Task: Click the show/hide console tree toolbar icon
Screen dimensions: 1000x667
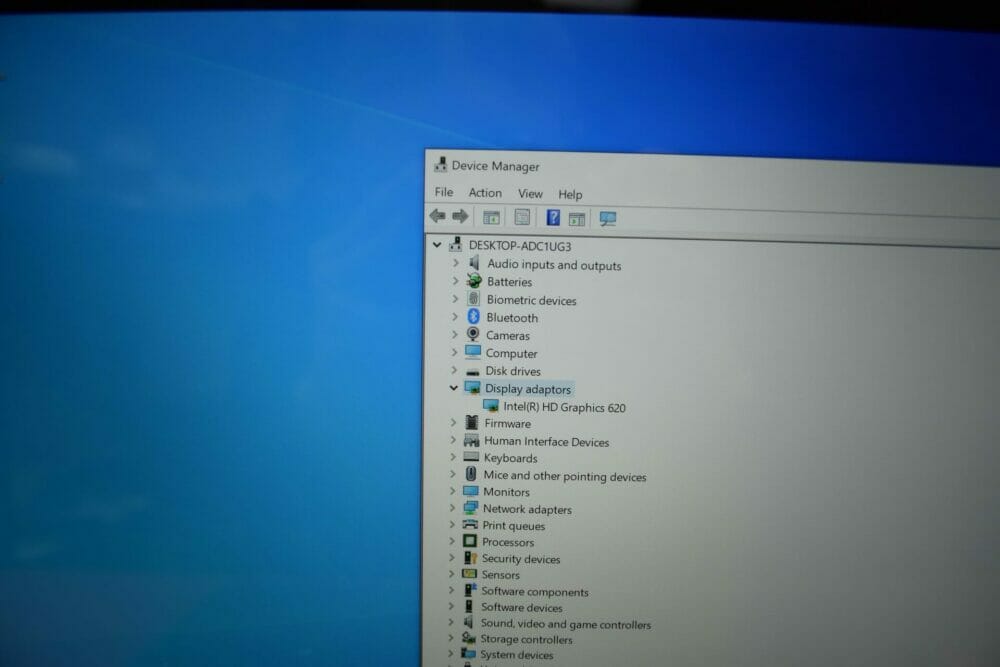Action: pyautogui.click(x=491, y=217)
